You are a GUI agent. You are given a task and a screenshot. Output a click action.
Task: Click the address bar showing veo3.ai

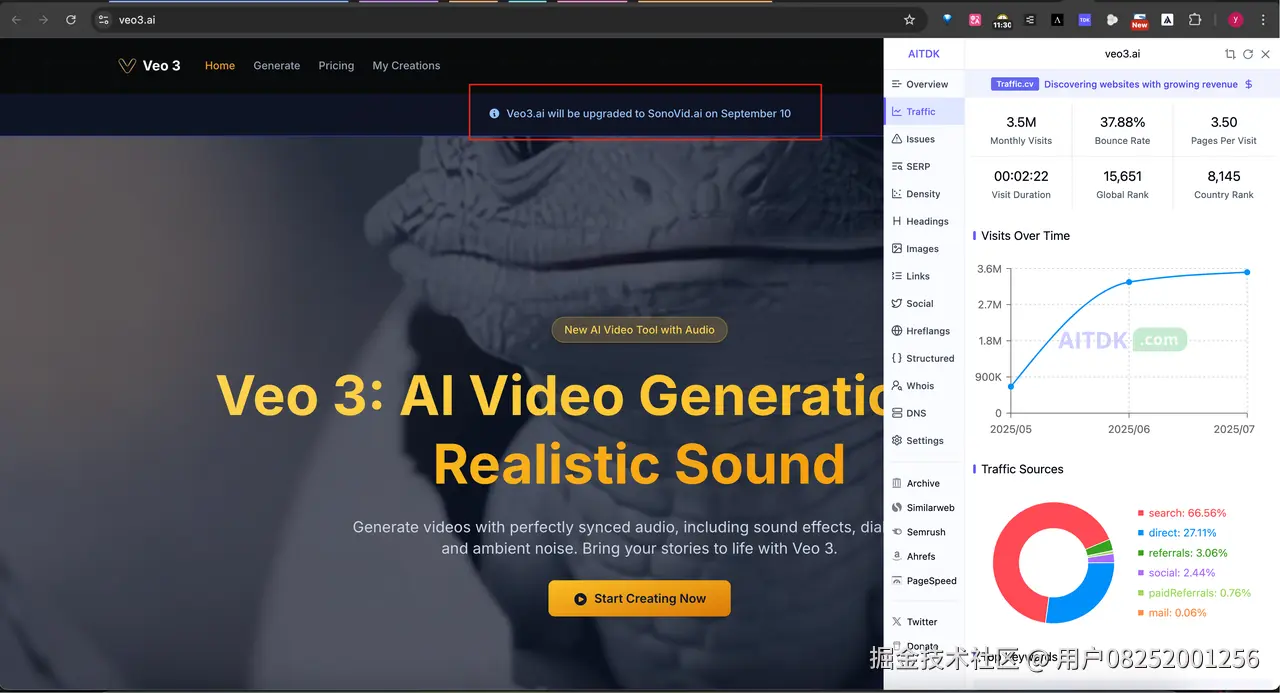(x=500, y=20)
